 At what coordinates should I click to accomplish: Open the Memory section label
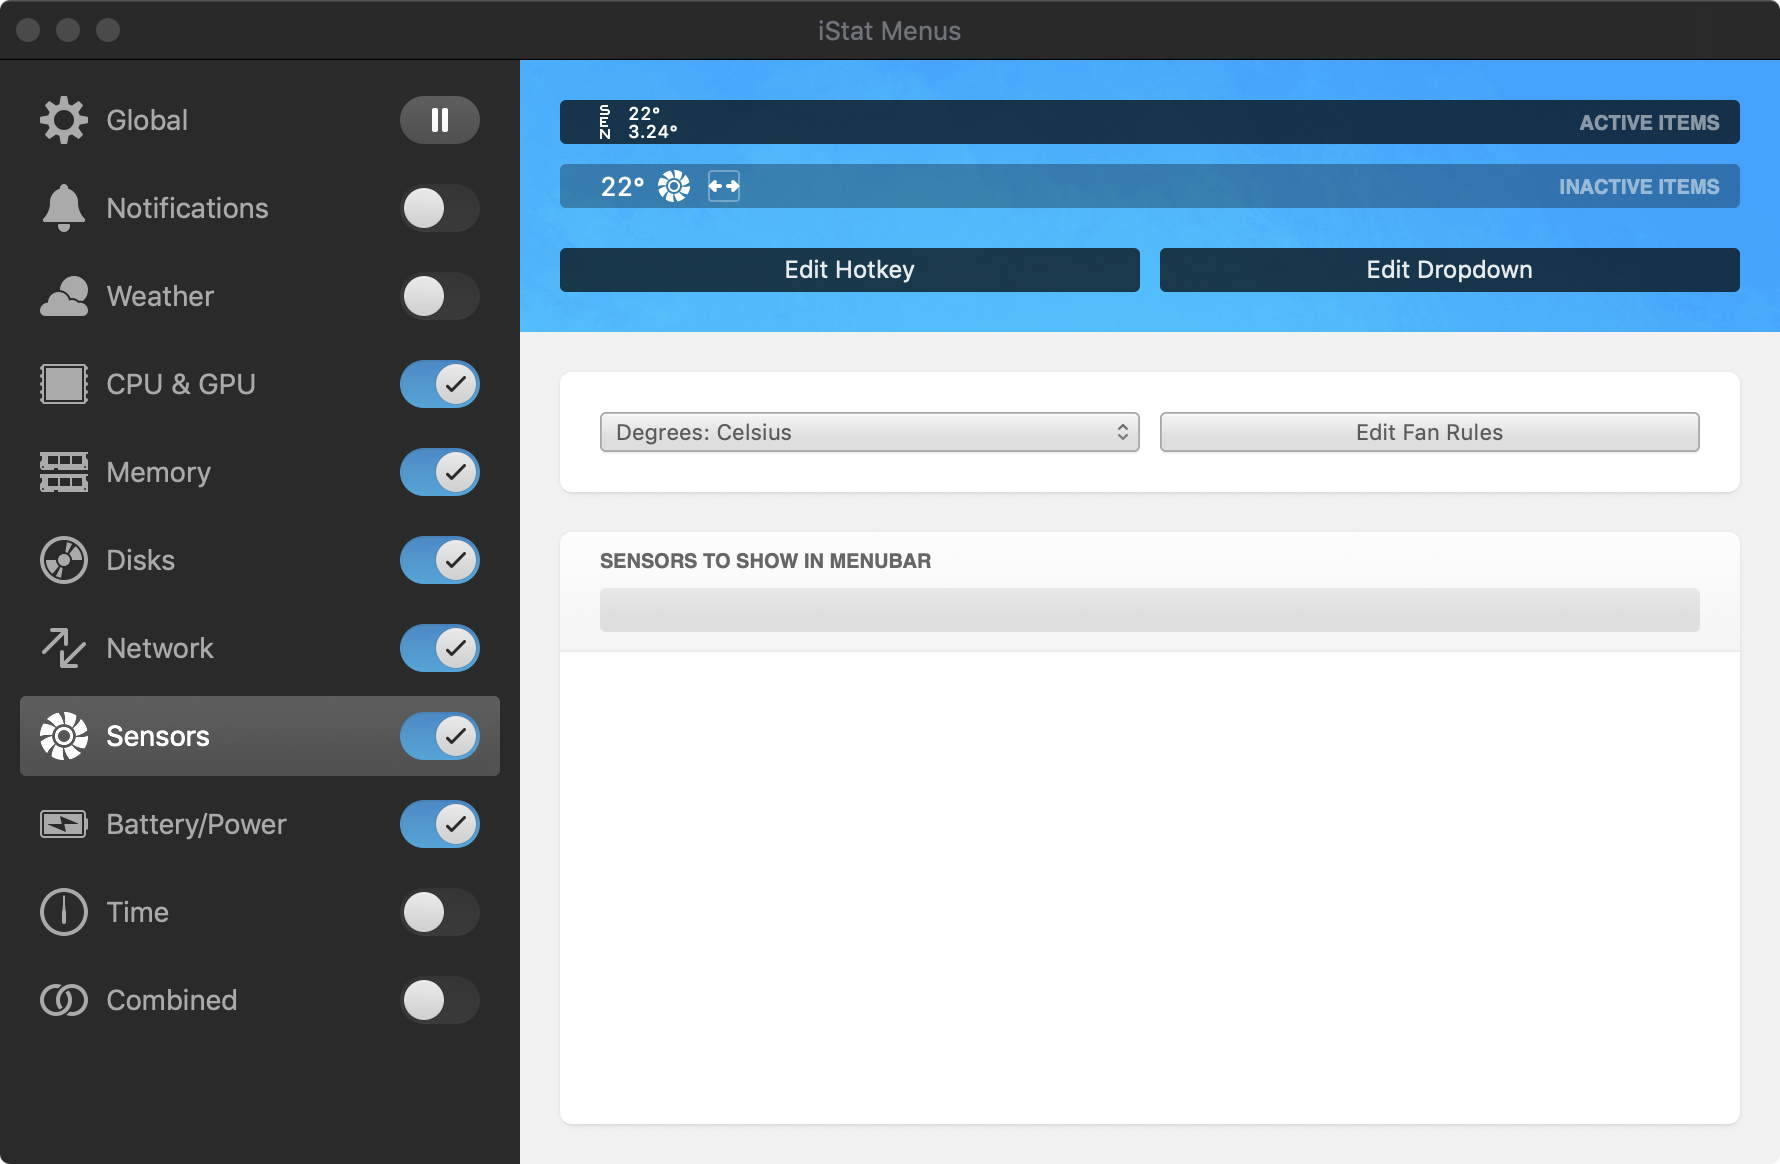coord(158,472)
